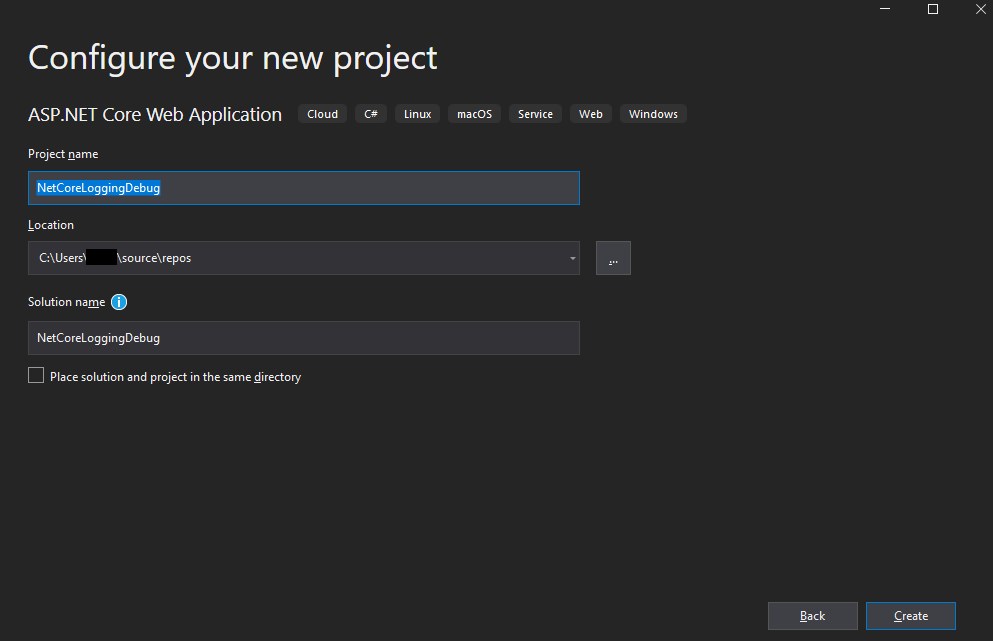Click the Solution name info icon
This screenshot has width=993, height=641.
[119, 302]
